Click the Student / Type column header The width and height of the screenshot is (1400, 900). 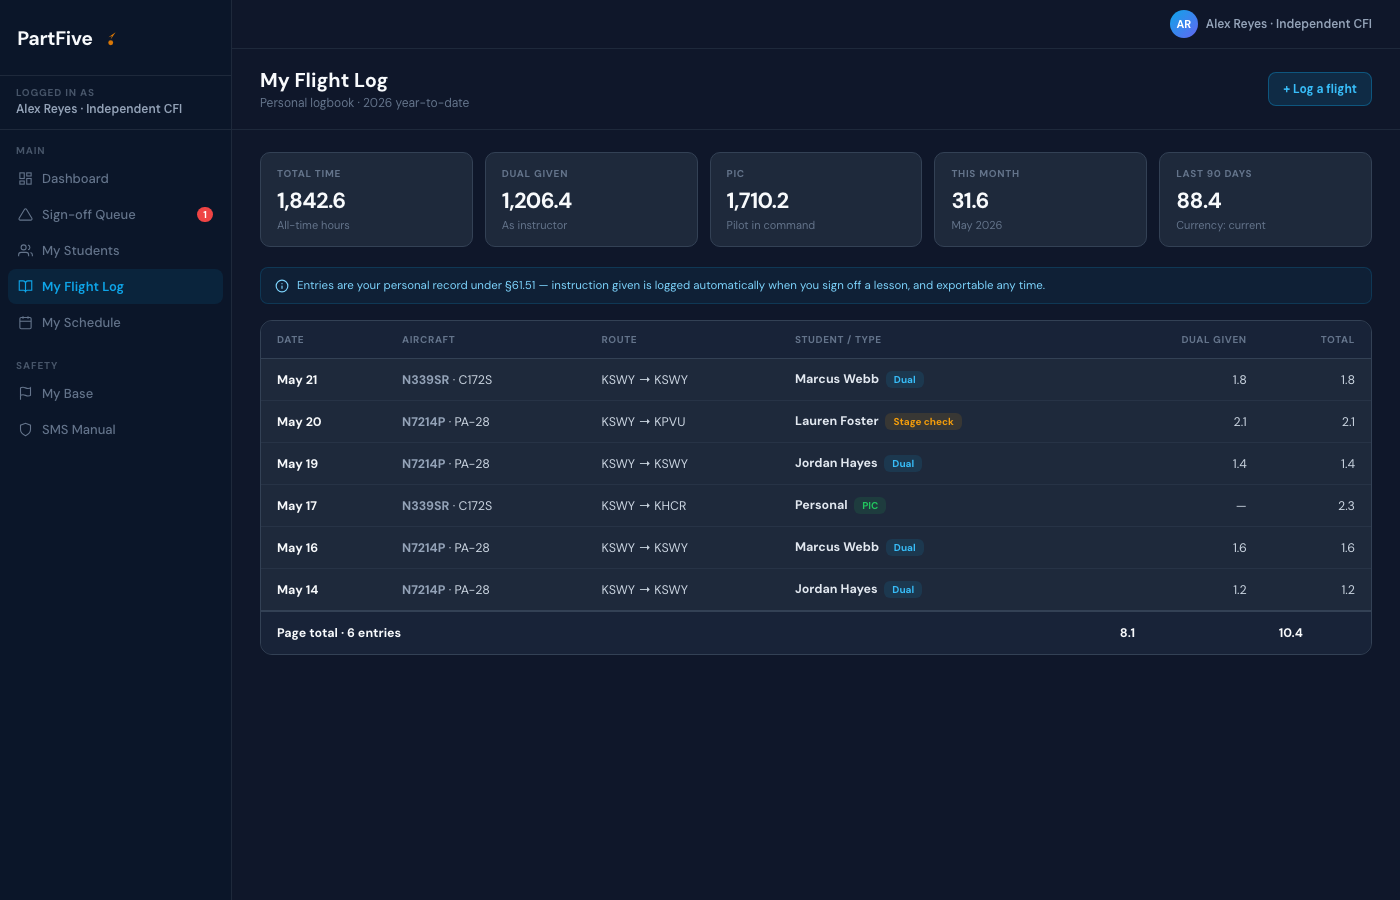[x=838, y=340]
